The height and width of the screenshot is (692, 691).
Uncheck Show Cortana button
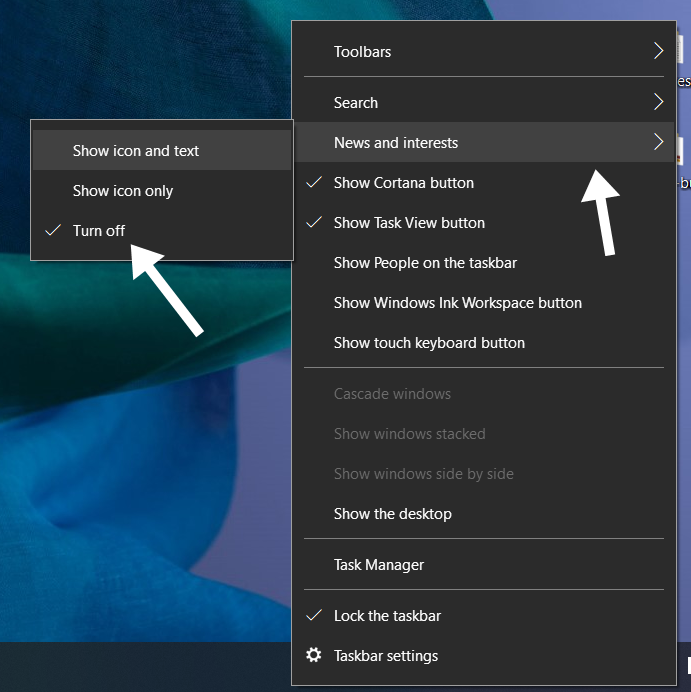pos(484,183)
